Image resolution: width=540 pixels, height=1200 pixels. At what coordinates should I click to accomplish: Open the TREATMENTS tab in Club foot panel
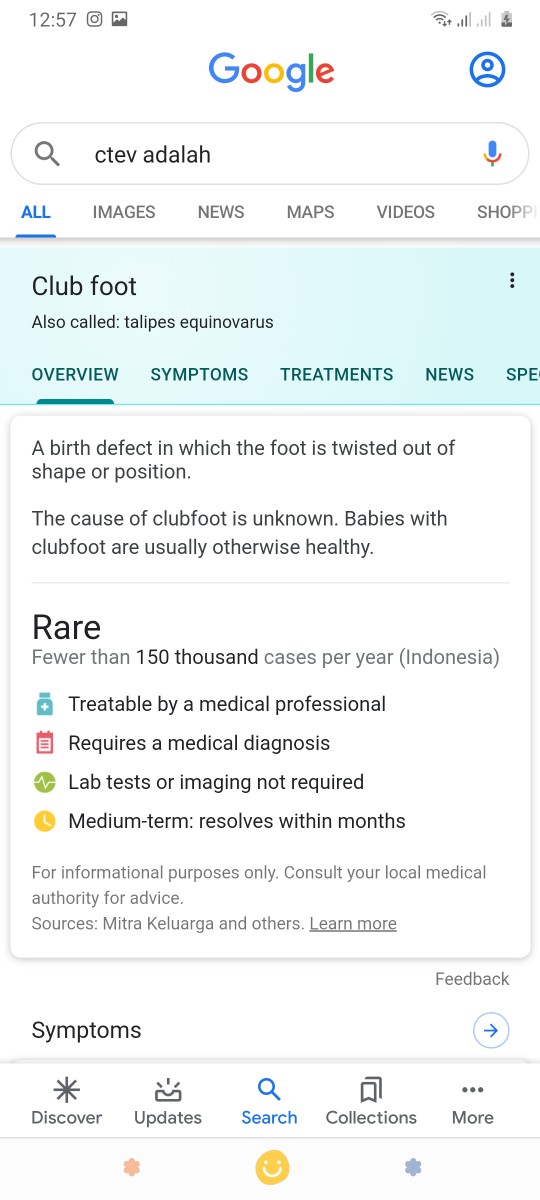point(337,375)
